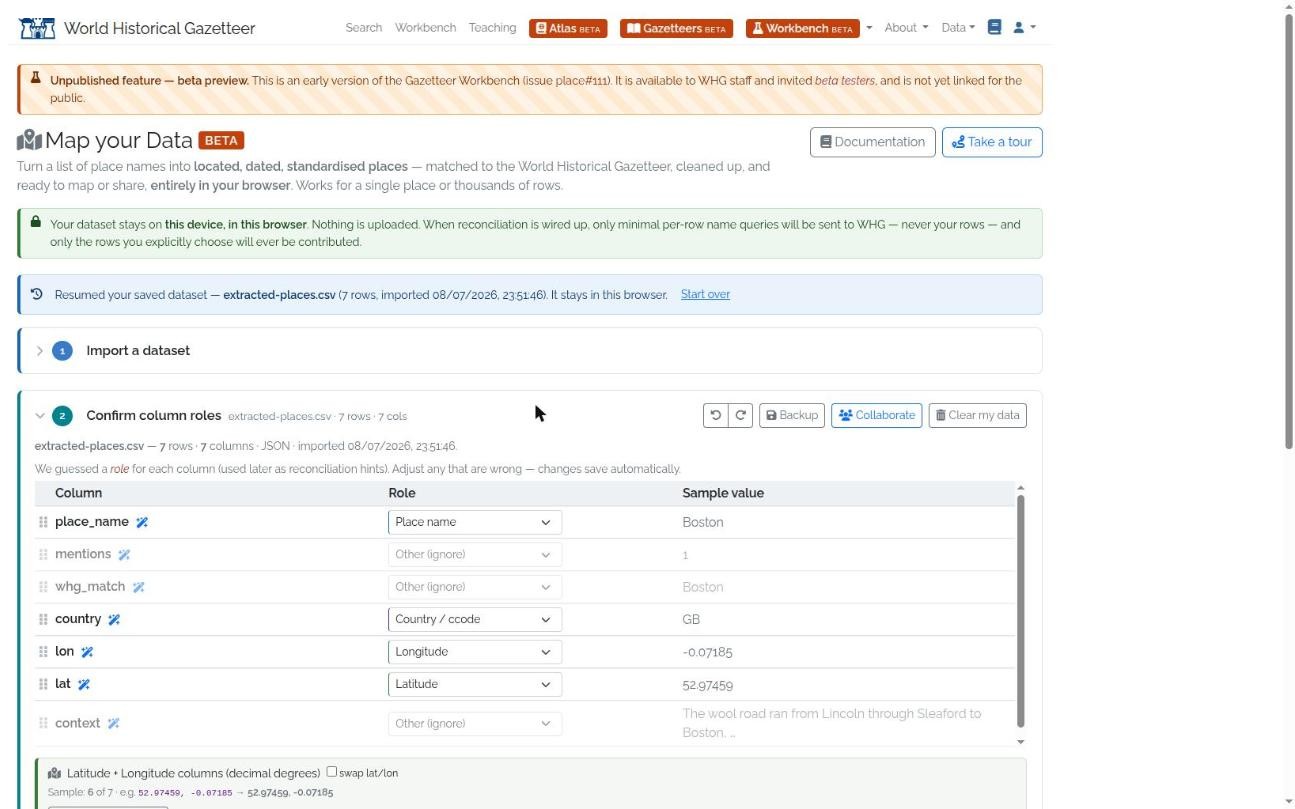
Task: Grab the drag handle of lon row
Action: coord(43,652)
